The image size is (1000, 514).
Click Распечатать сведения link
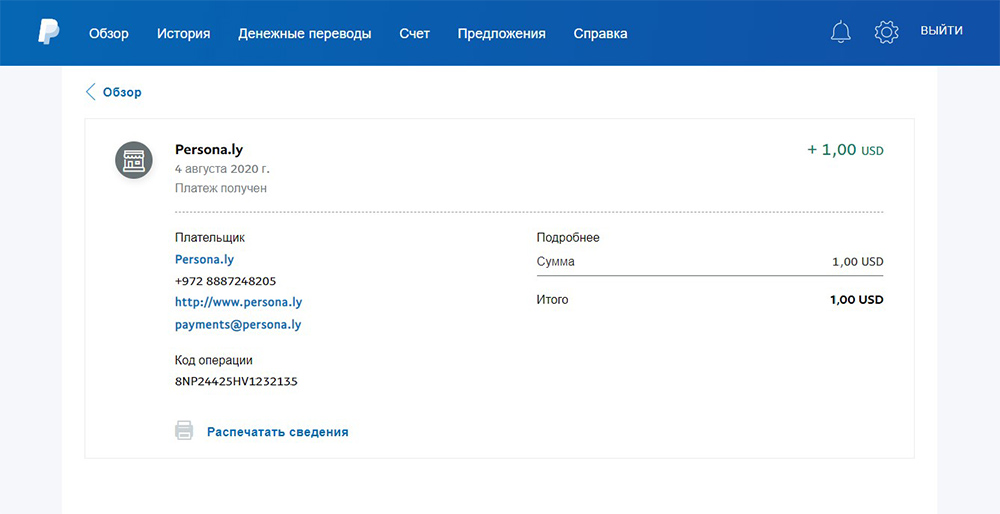point(277,432)
